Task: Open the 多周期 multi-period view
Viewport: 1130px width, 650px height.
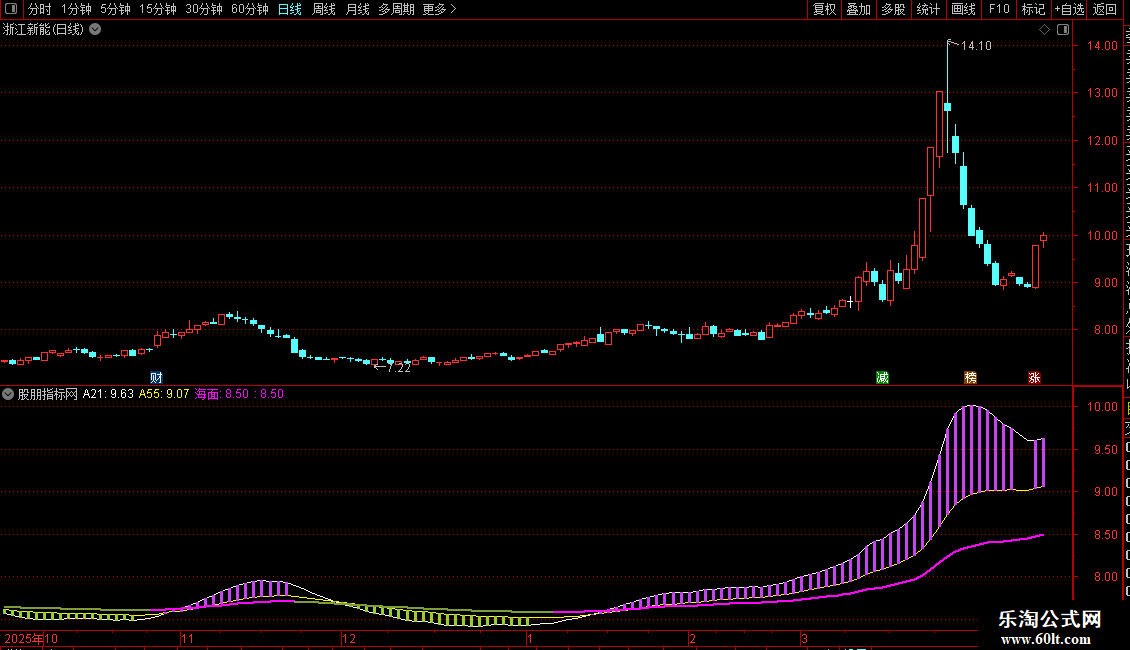Action: [x=396, y=9]
